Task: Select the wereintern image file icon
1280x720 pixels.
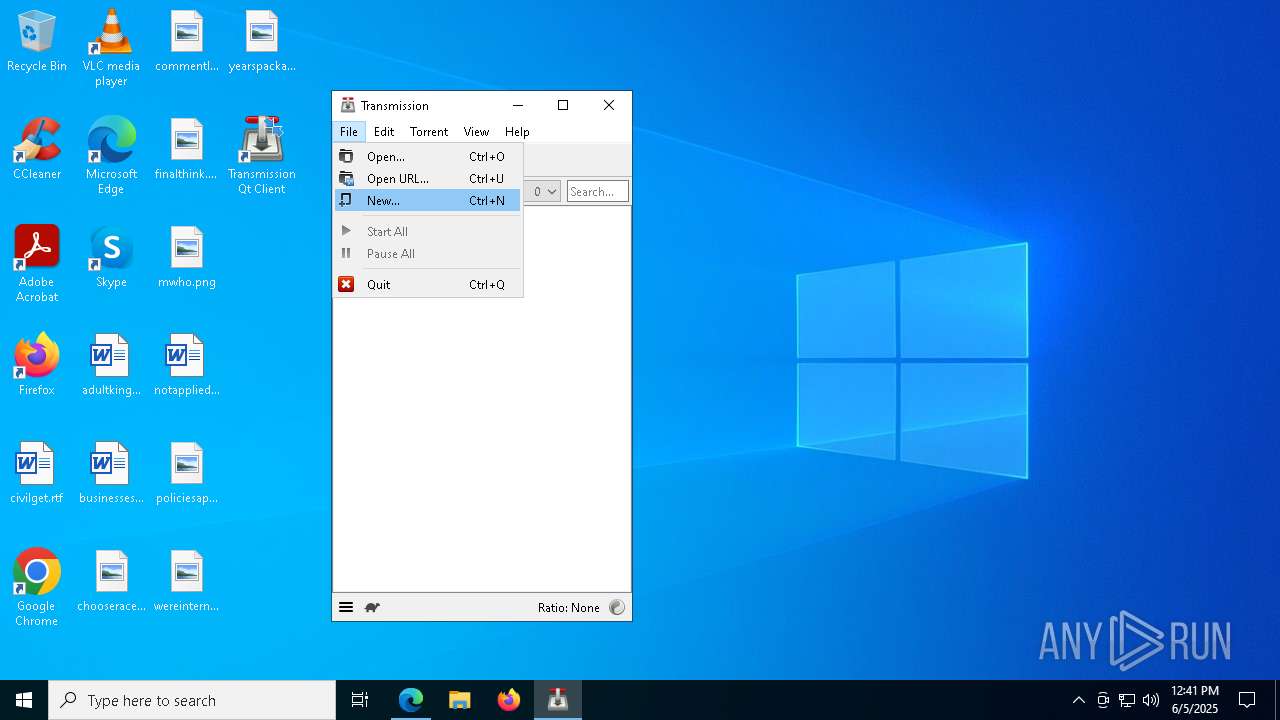Action: pos(187,581)
